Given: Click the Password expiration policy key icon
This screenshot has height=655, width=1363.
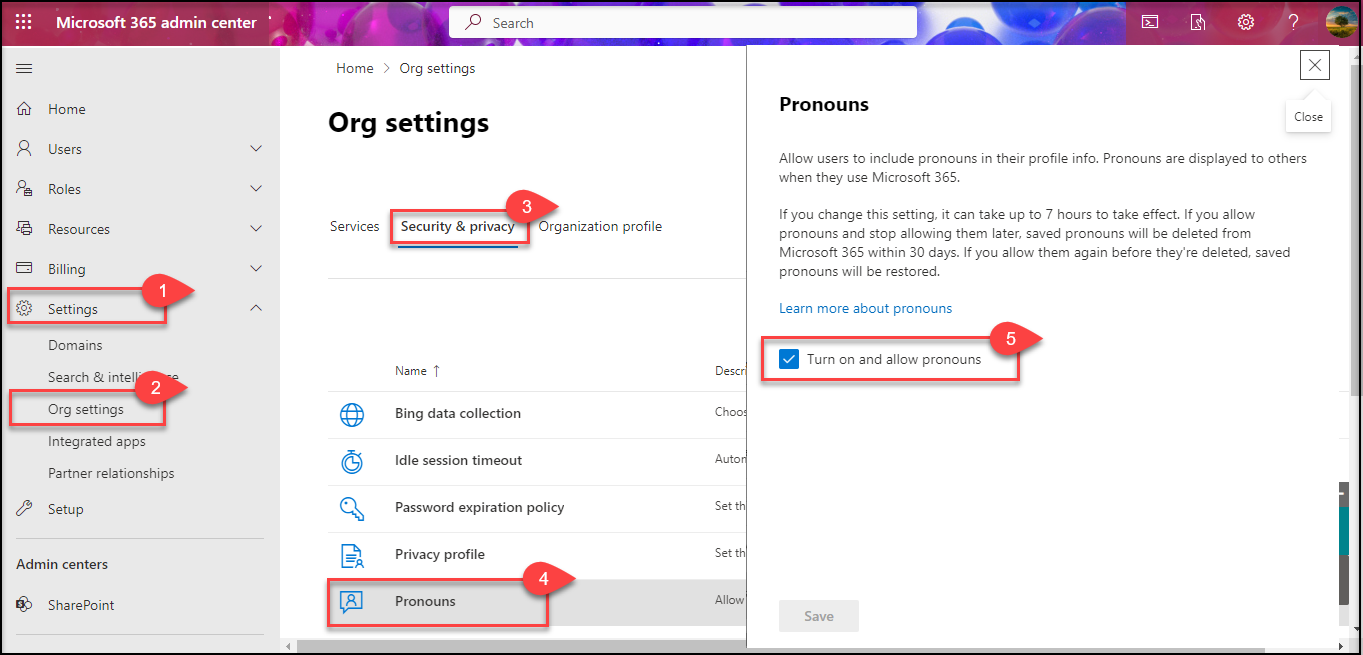Looking at the screenshot, I should click(x=352, y=508).
